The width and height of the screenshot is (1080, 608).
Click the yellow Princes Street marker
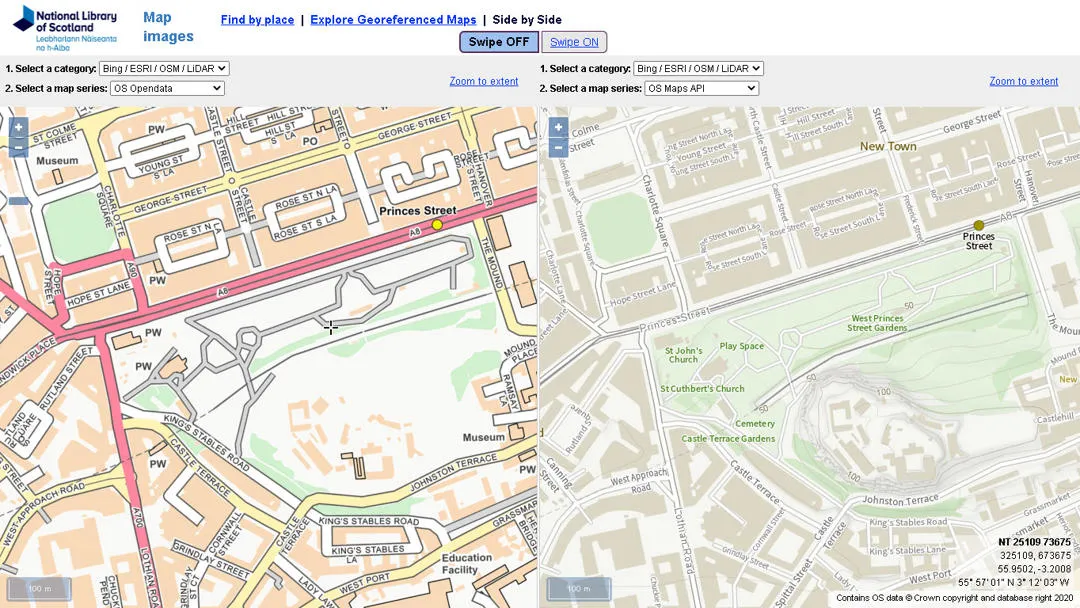(x=436, y=225)
